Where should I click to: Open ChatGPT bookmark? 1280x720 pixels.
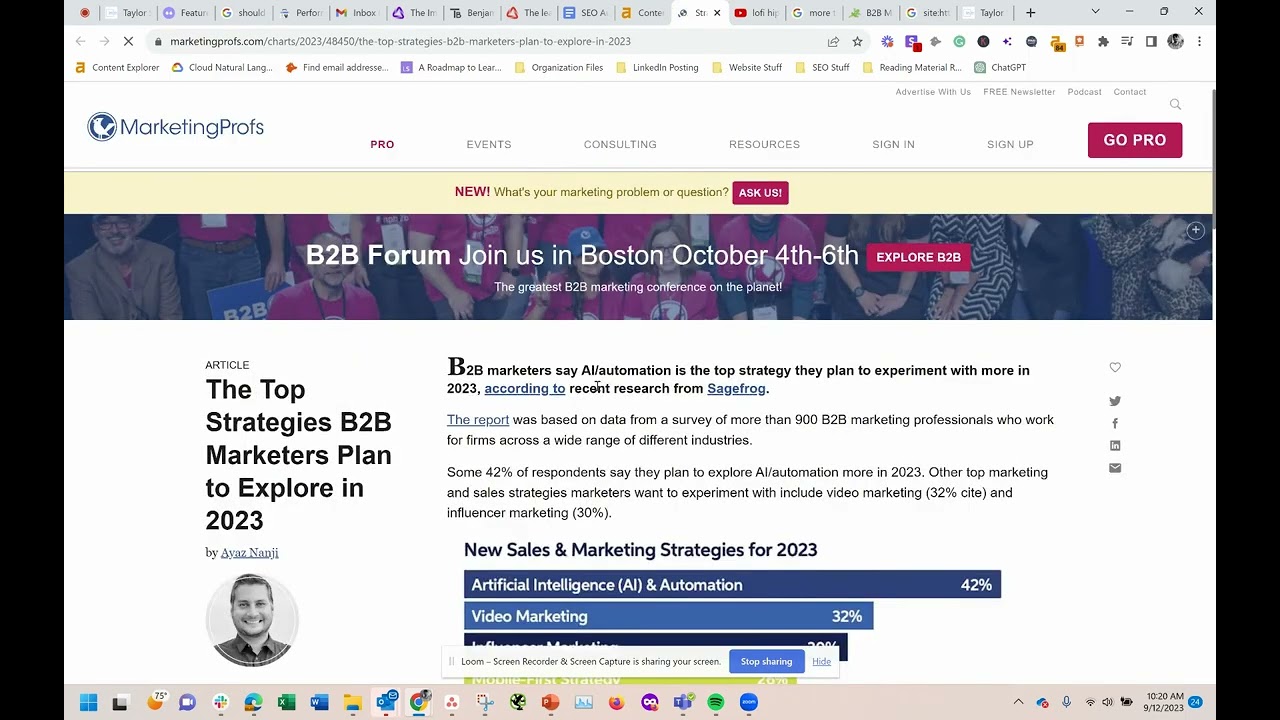[1000, 68]
